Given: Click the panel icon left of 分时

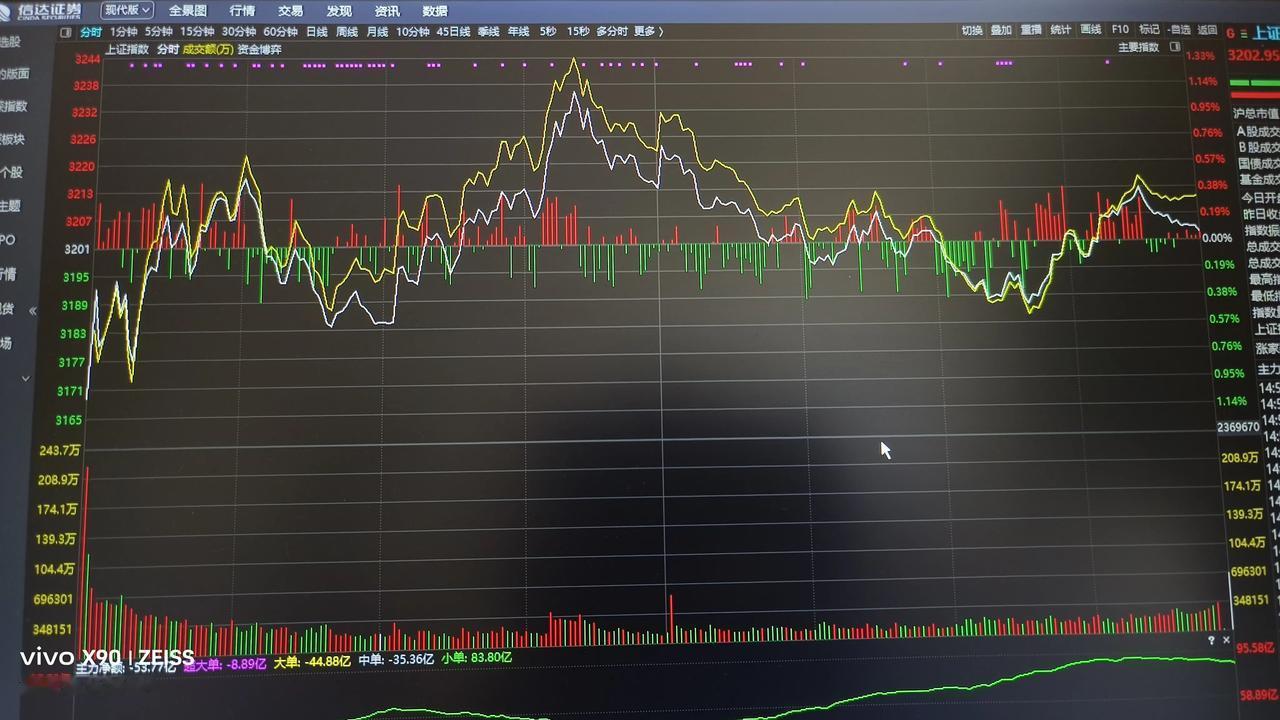Looking at the screenshot, I should pos(66,32).
